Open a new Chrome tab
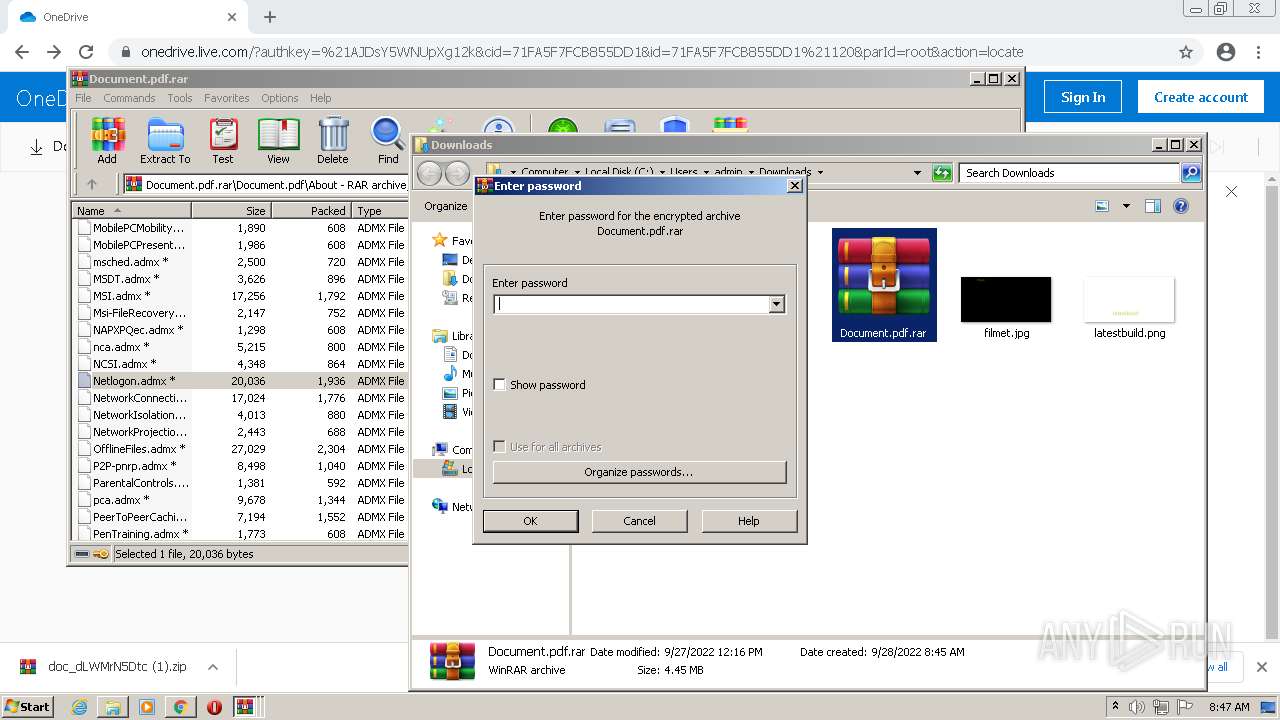1280x720 pixels. tap(270, 17)
